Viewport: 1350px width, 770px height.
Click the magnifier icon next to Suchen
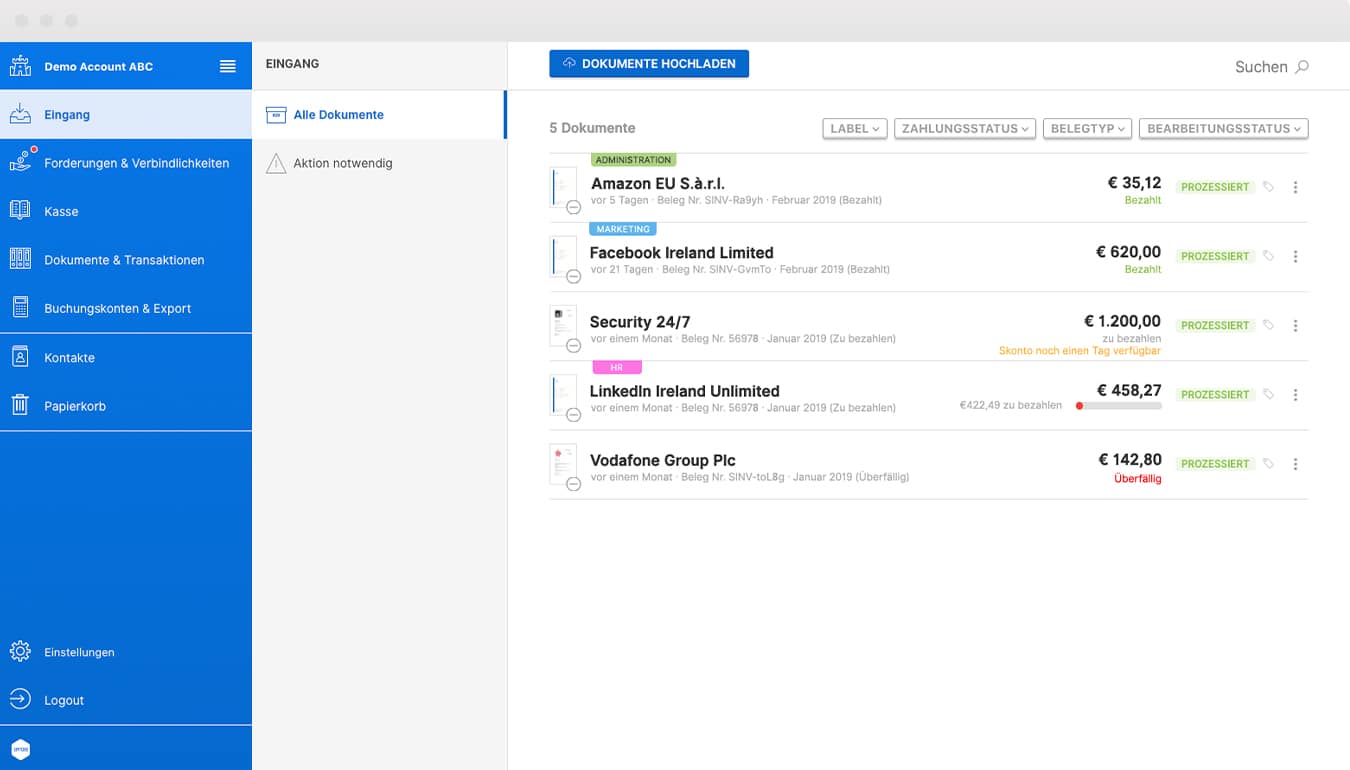click(x=1302, y=67)
